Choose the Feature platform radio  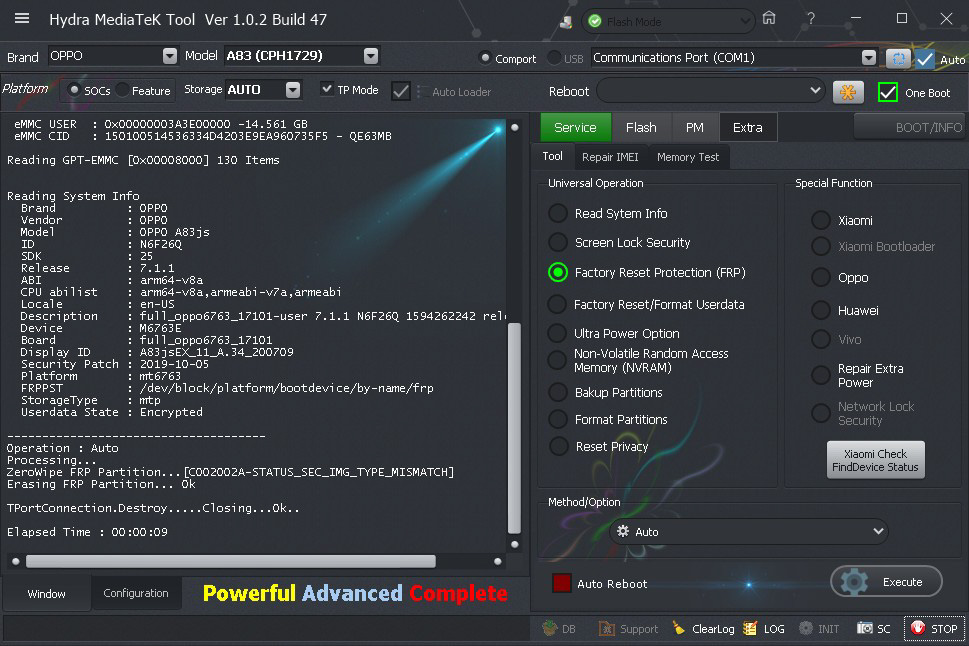(122, 90)
